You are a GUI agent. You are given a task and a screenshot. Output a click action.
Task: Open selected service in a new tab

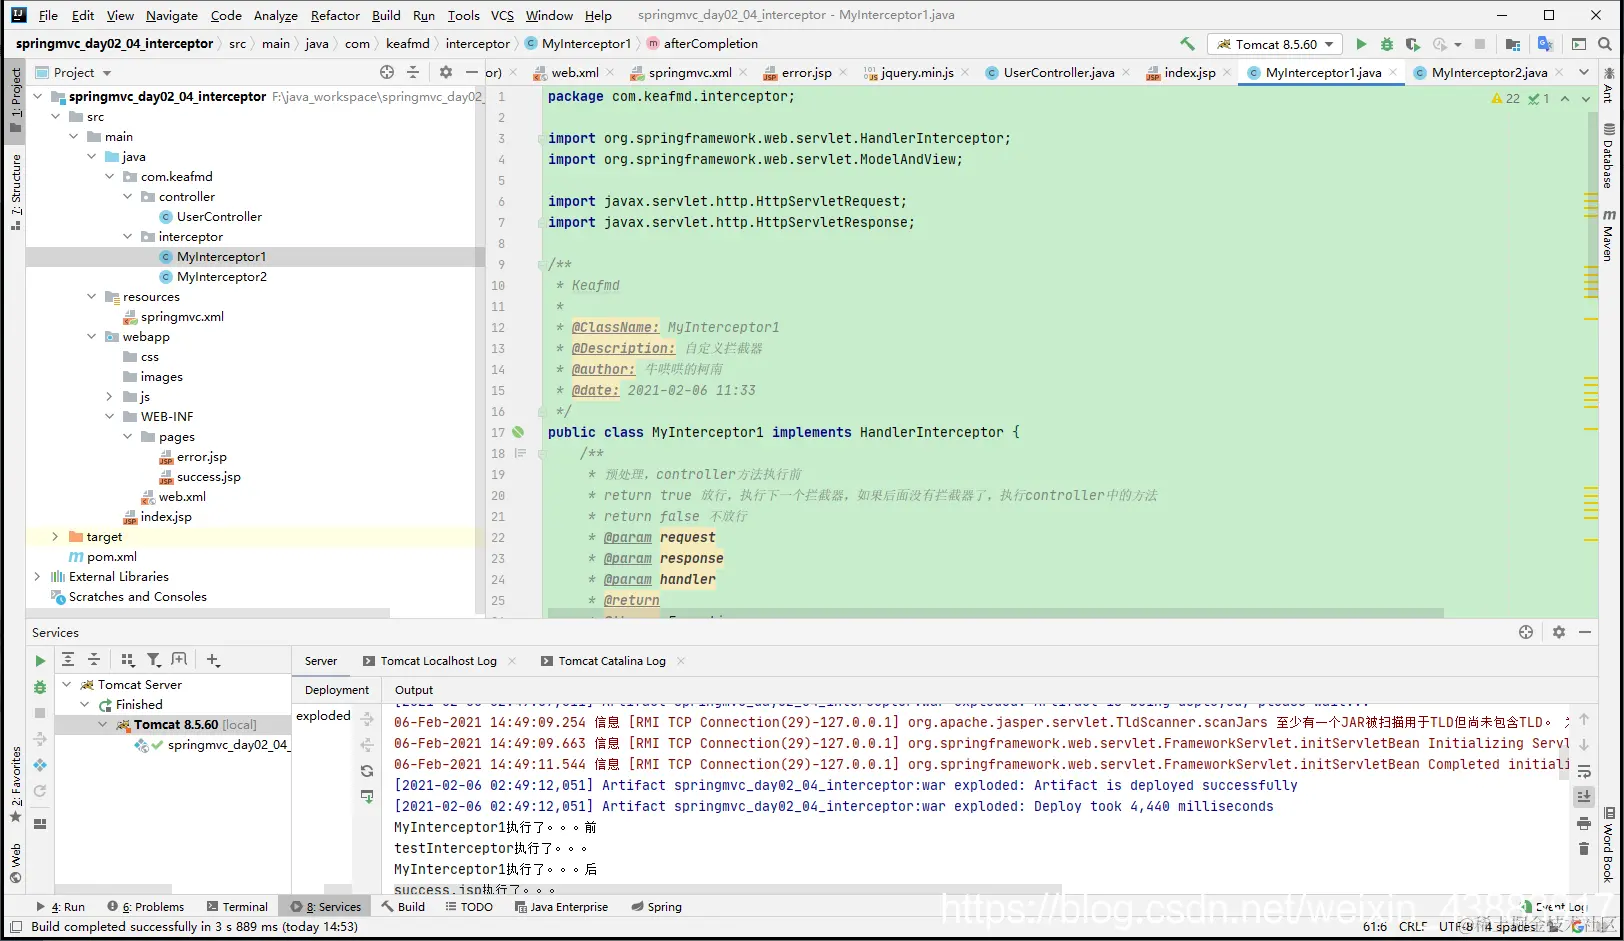click(179, 660)
